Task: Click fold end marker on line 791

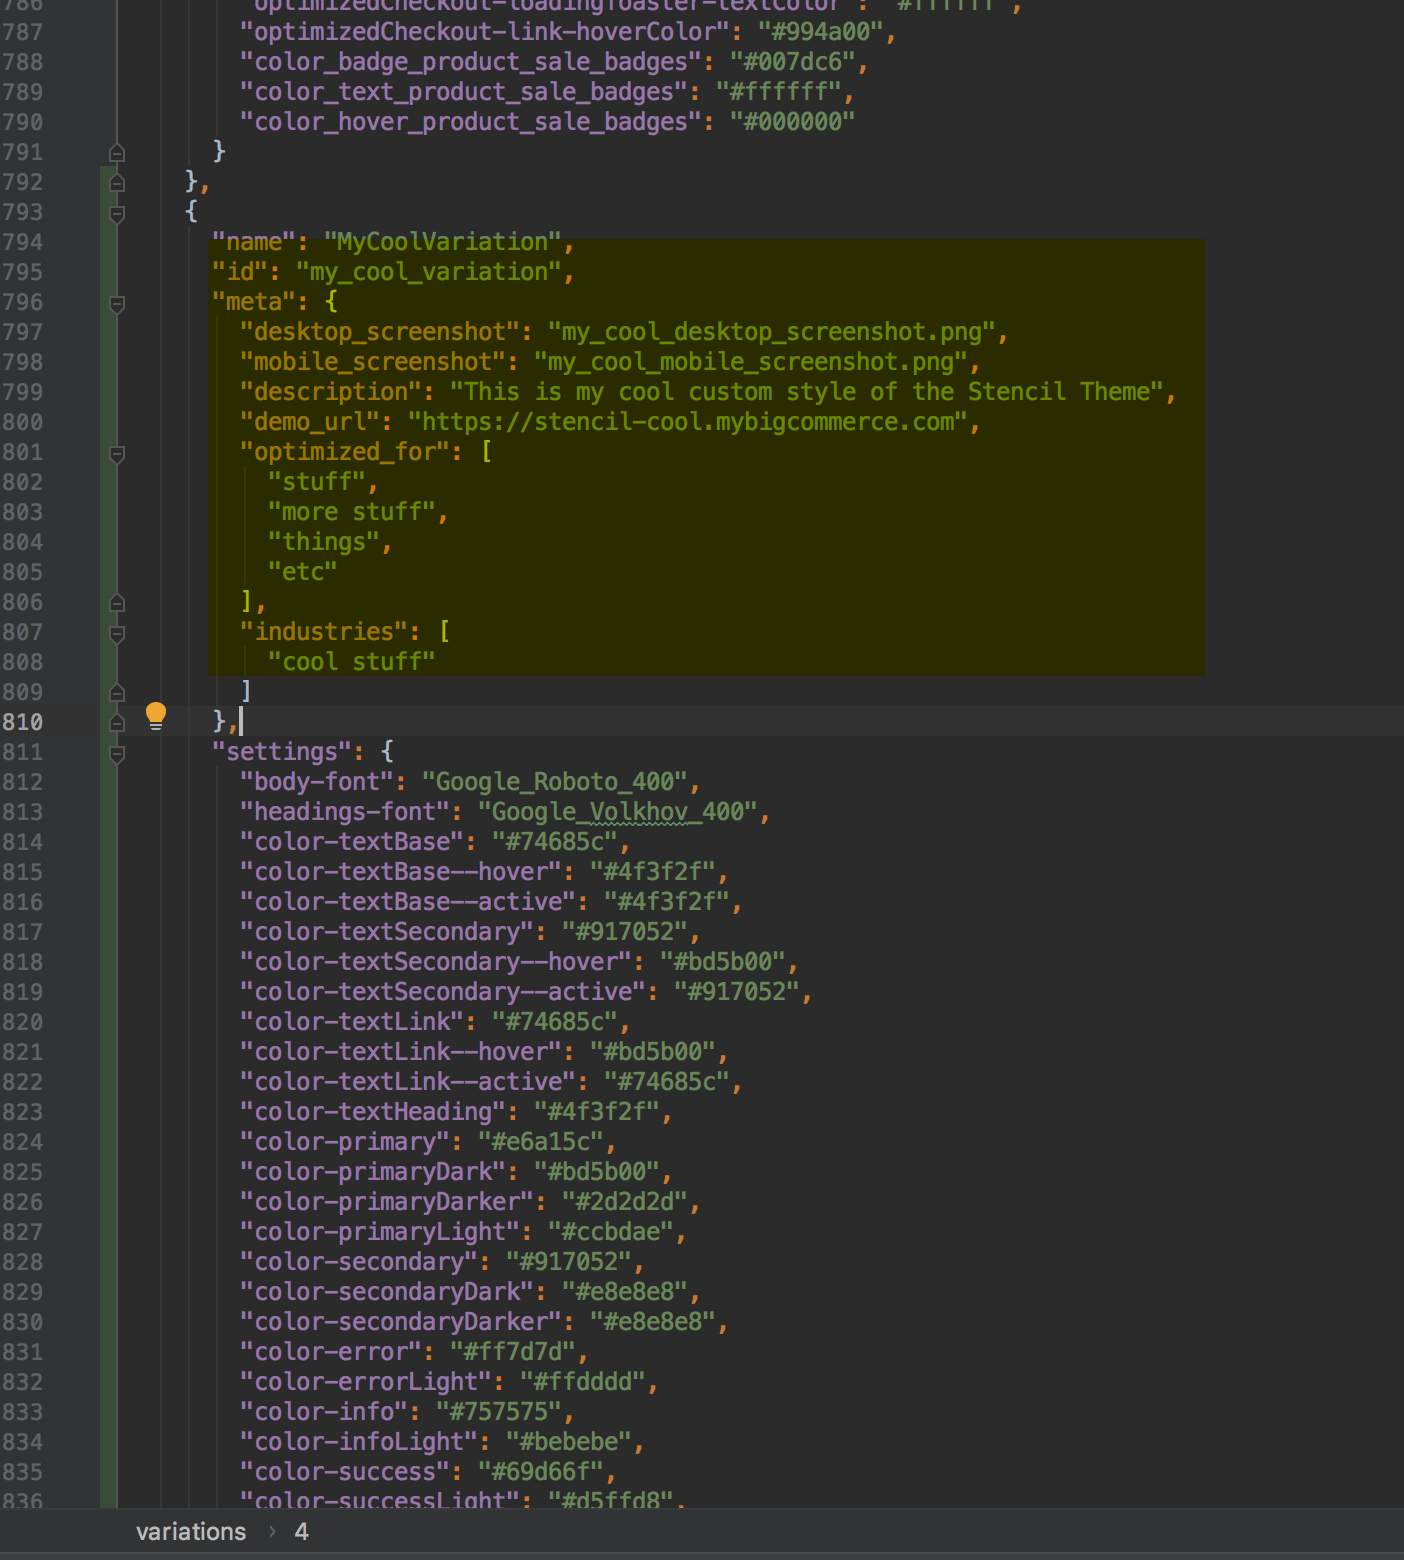Action: point(117,153)
